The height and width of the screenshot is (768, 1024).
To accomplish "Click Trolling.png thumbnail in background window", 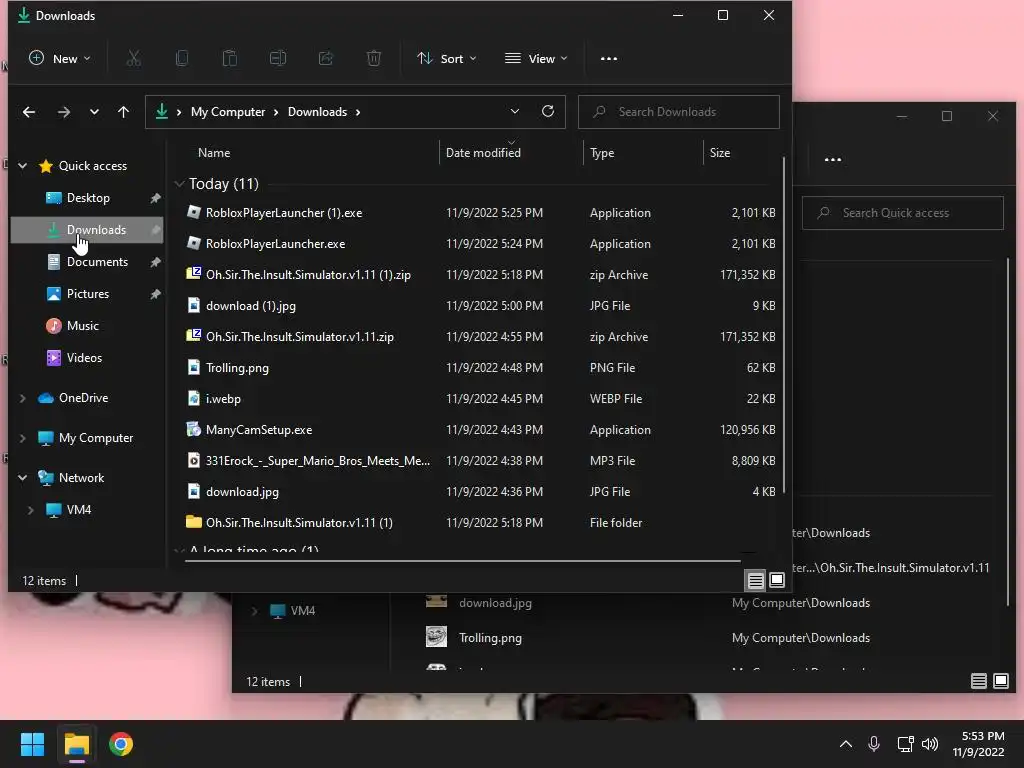I will point(436,637).
